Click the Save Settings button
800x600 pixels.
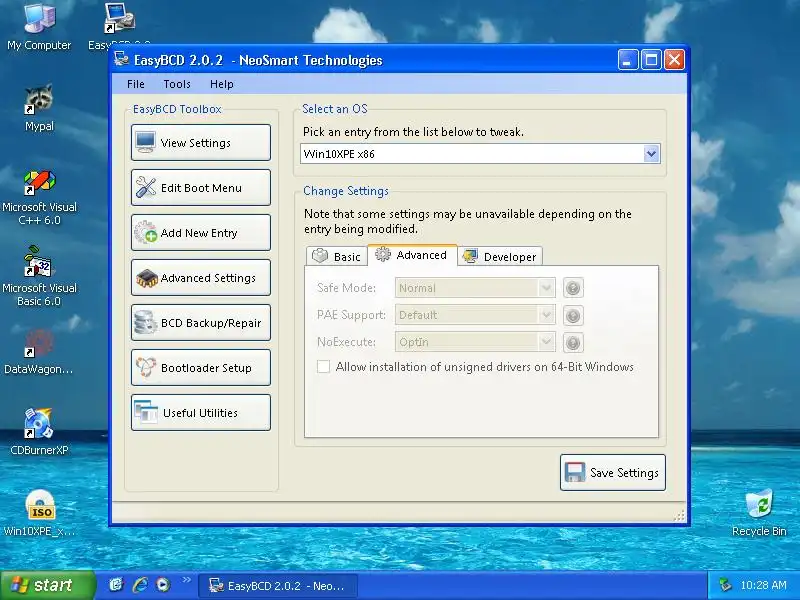click(x=613, y=472)
